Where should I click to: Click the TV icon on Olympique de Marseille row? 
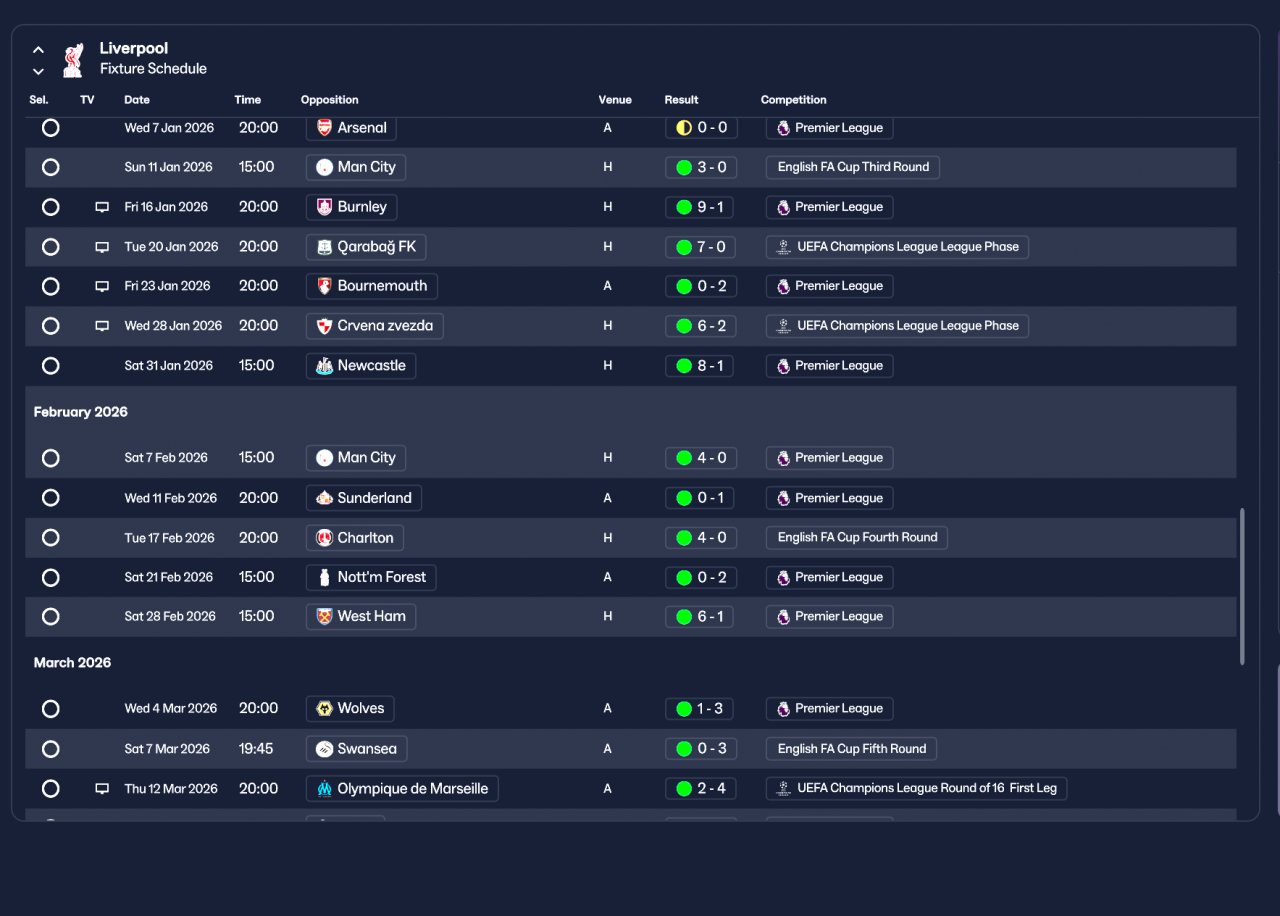(102, 789)
